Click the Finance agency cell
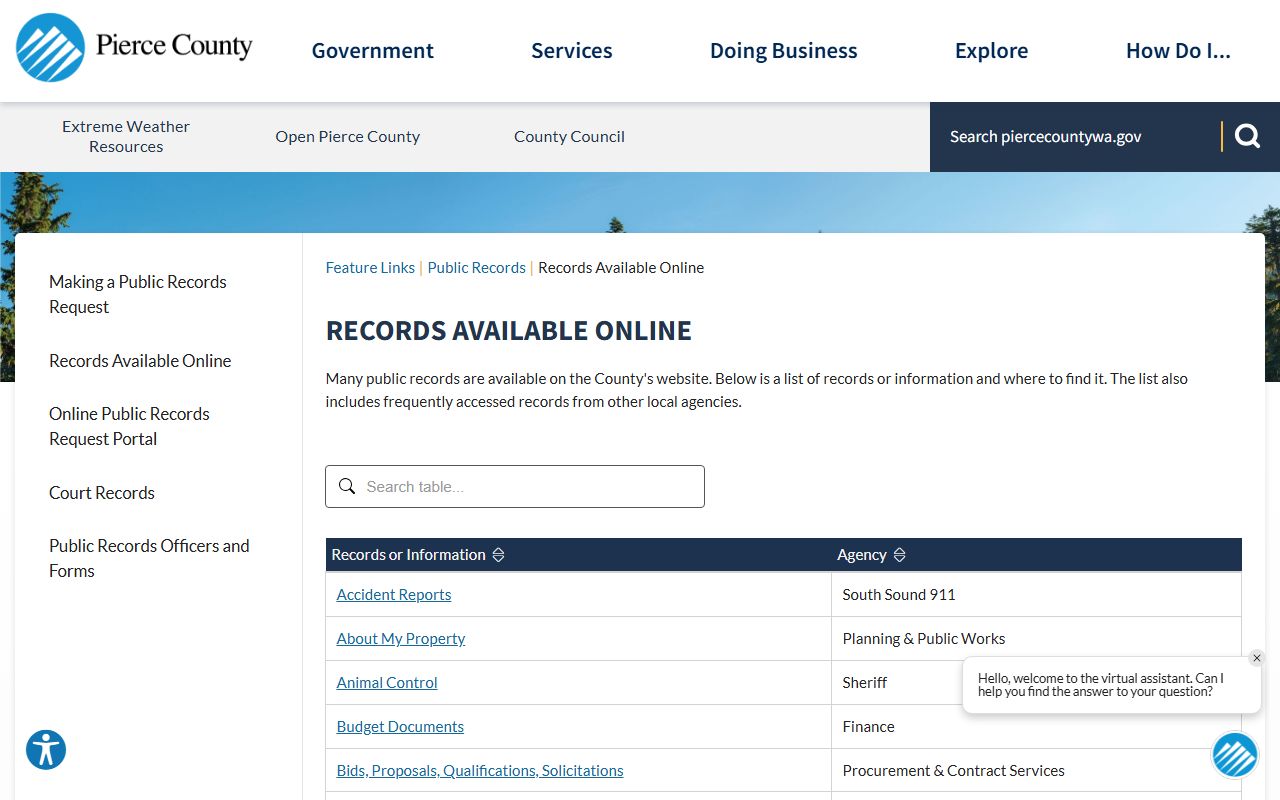This screenshot has width=1280, height=800. [x=1036, y=726]
